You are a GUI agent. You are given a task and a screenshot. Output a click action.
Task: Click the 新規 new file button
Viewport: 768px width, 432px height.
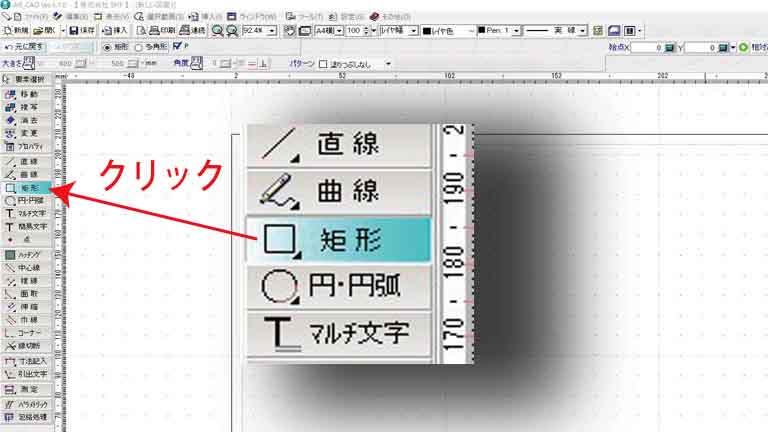16,30
